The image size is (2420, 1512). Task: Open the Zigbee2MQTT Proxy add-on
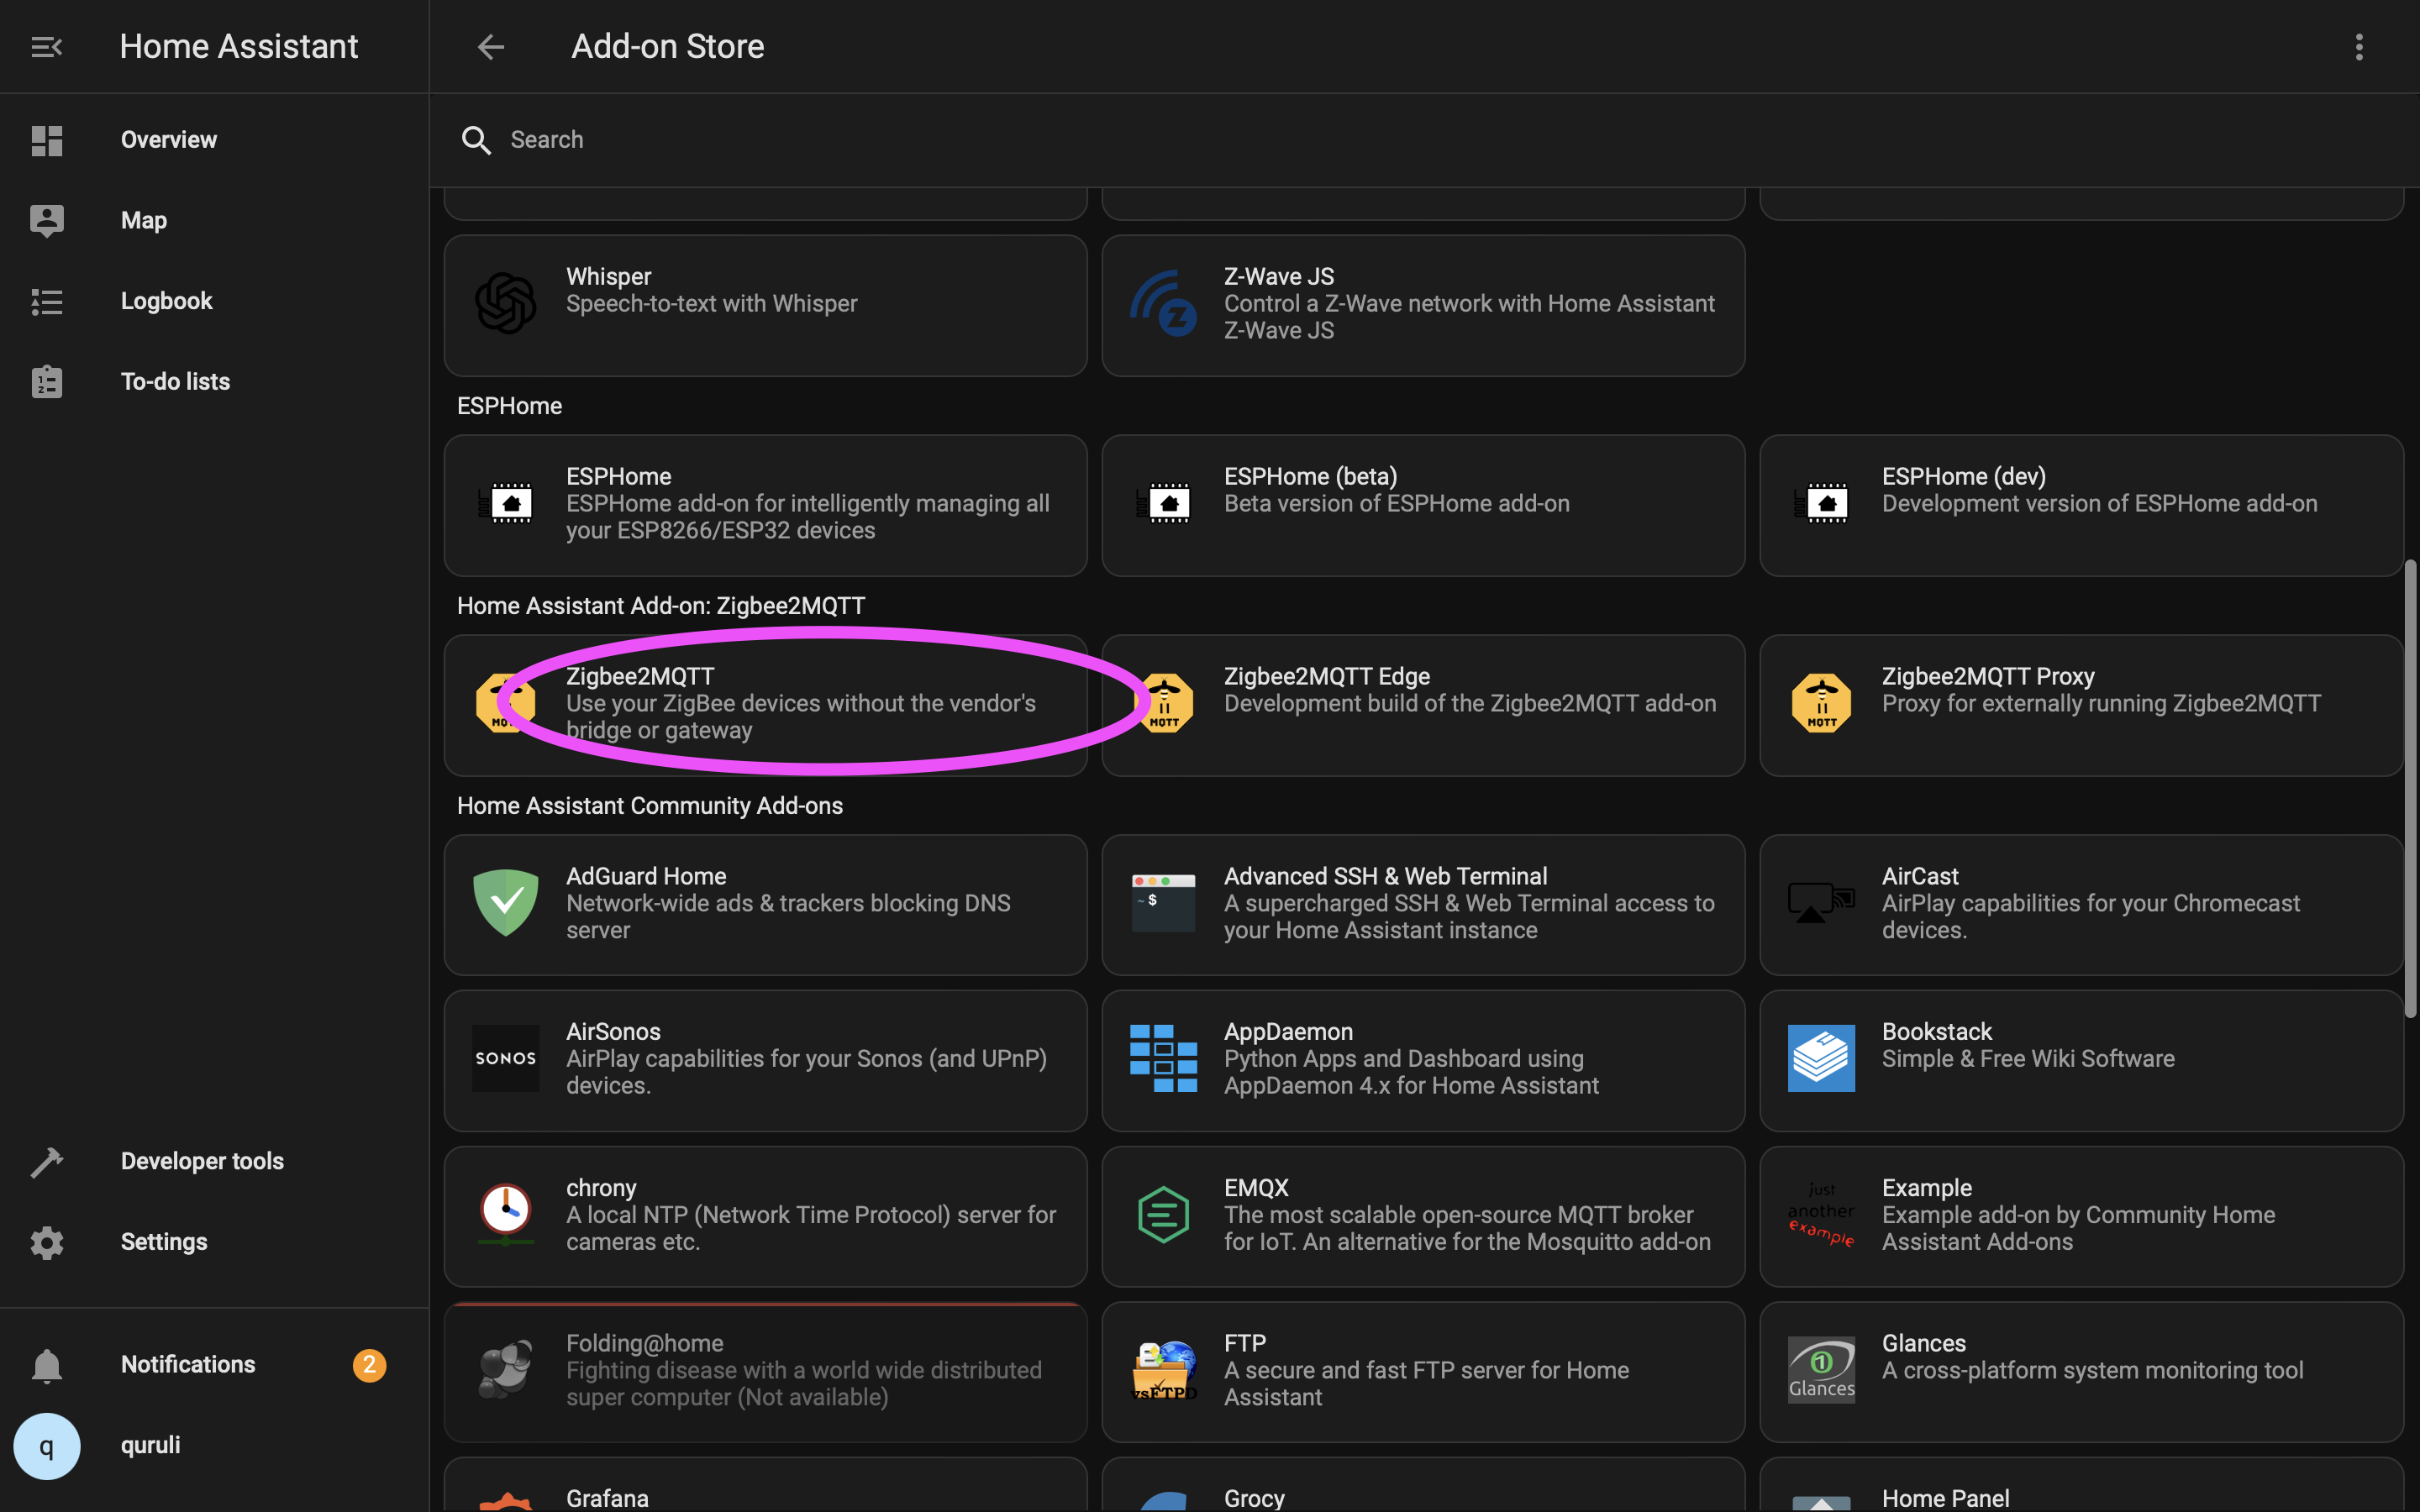click(x=2080, y=704)
